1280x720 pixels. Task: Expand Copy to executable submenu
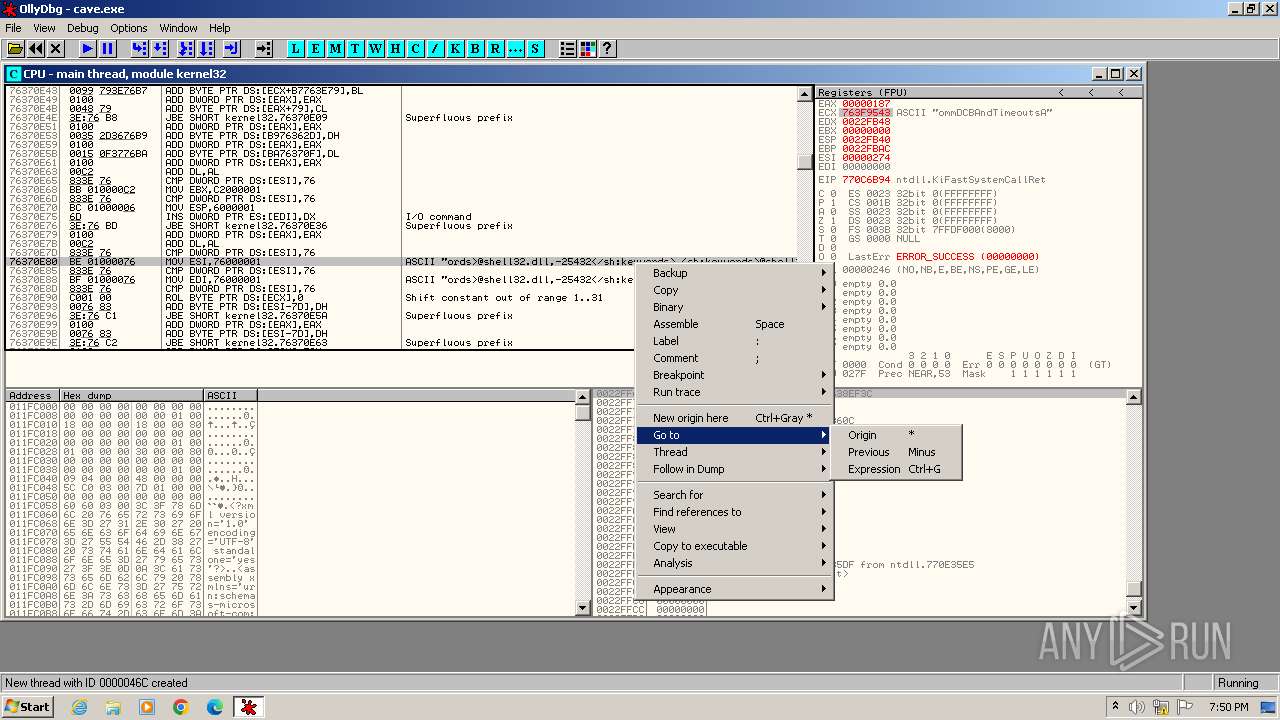pos(735,546)
